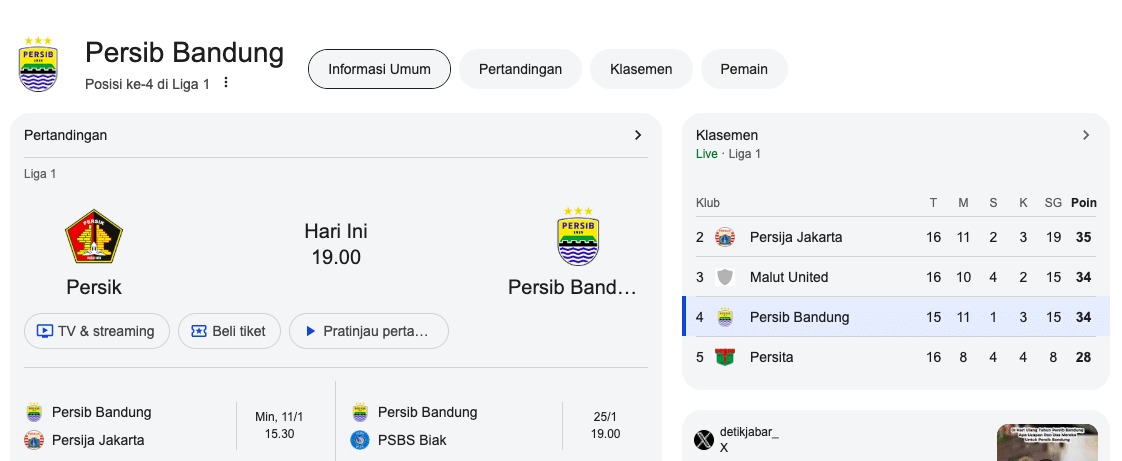Click the Persija Jakarta logo in standings
1122x461 pixels.
pyautogui.click(x=725, y=237)
